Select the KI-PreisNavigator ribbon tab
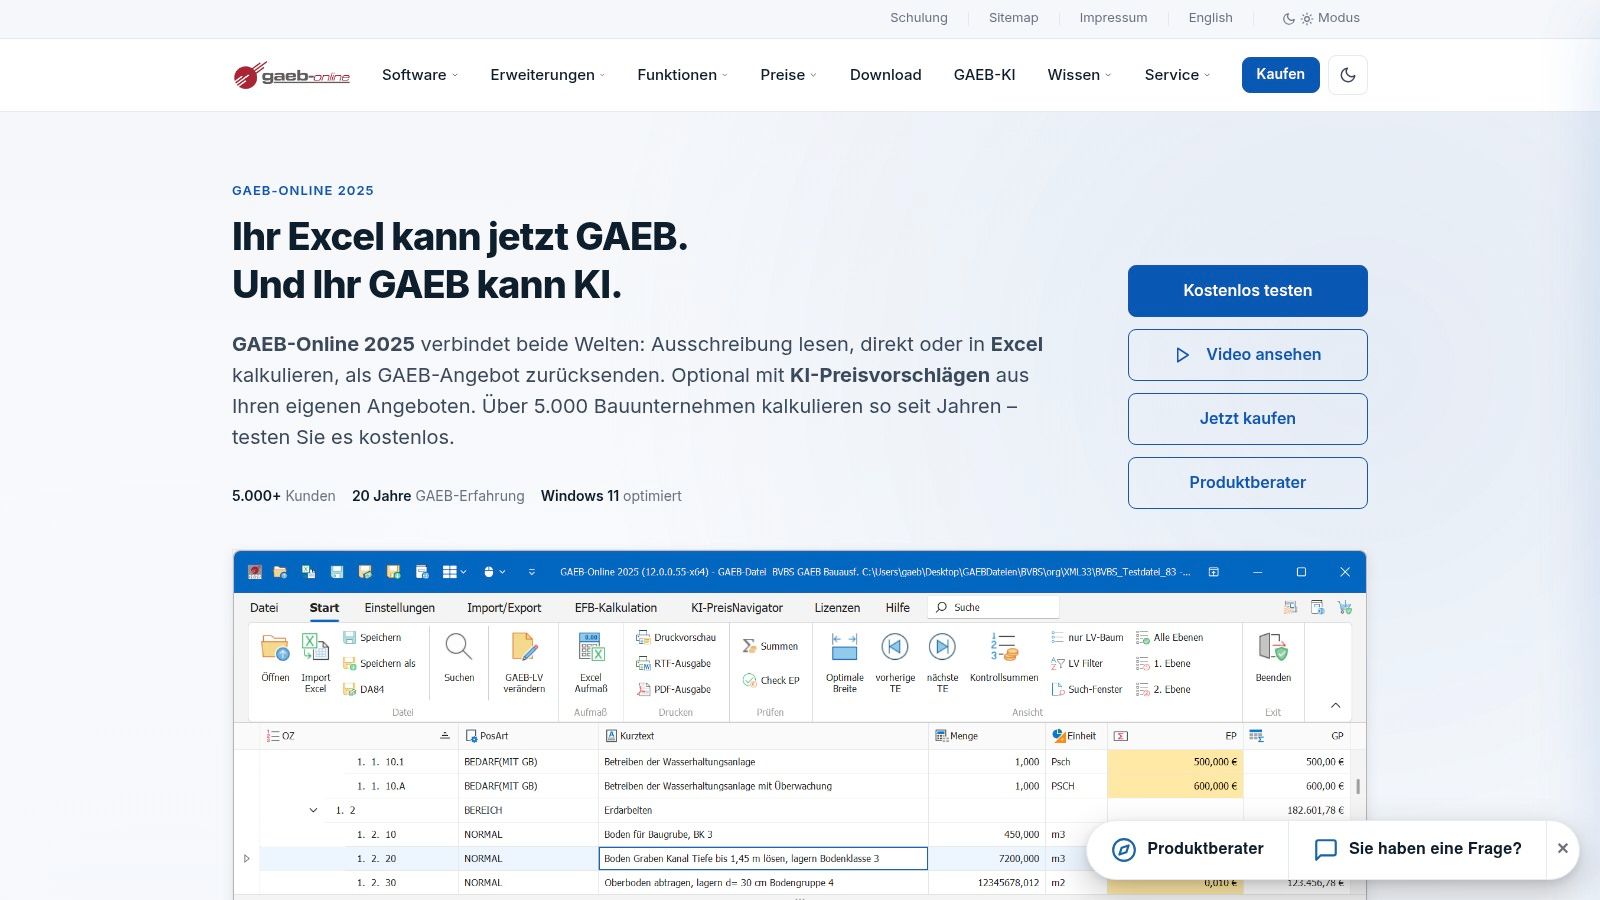This screenshot has height=900, width=1600. tap(737, 608)
